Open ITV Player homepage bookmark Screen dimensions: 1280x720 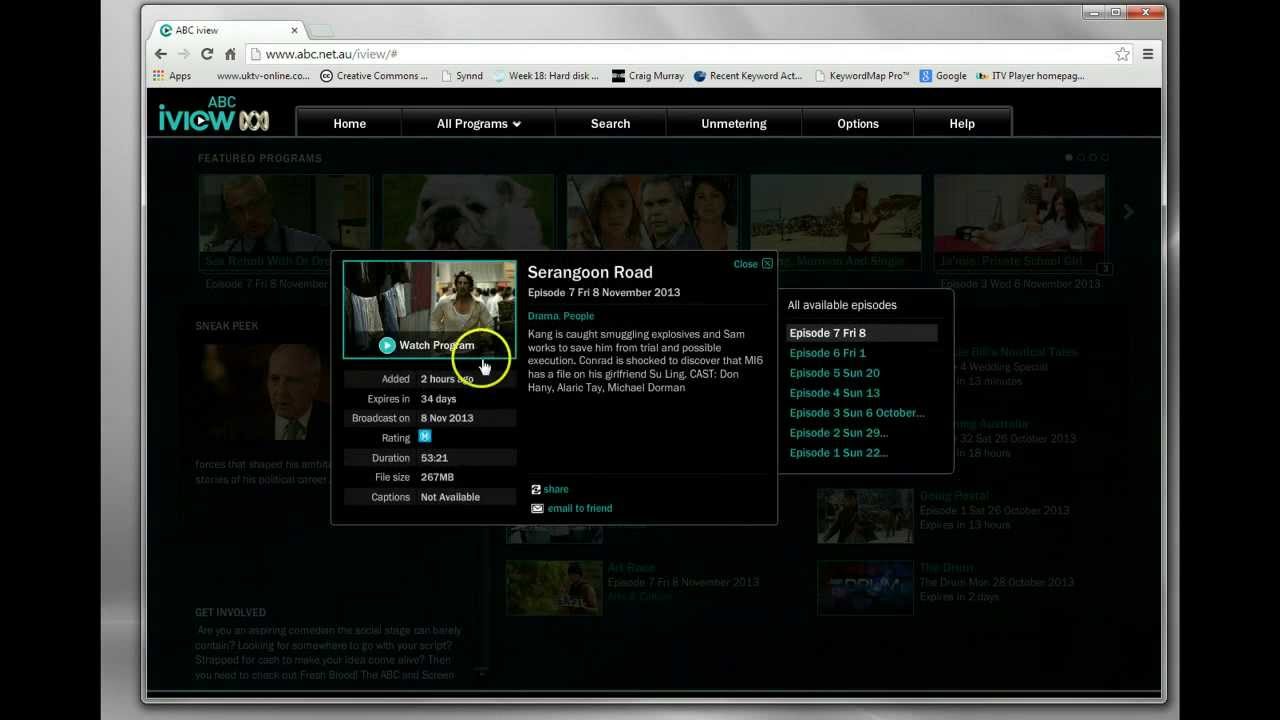1031,76
